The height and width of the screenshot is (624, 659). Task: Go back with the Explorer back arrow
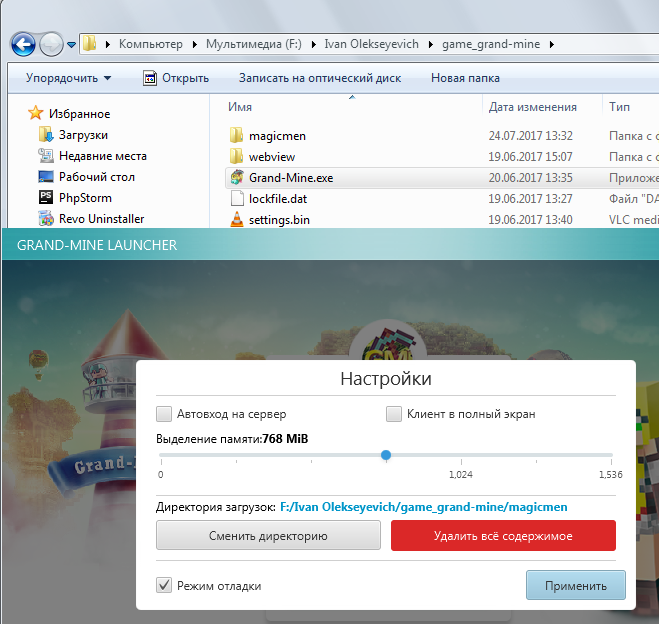[23, 44]
